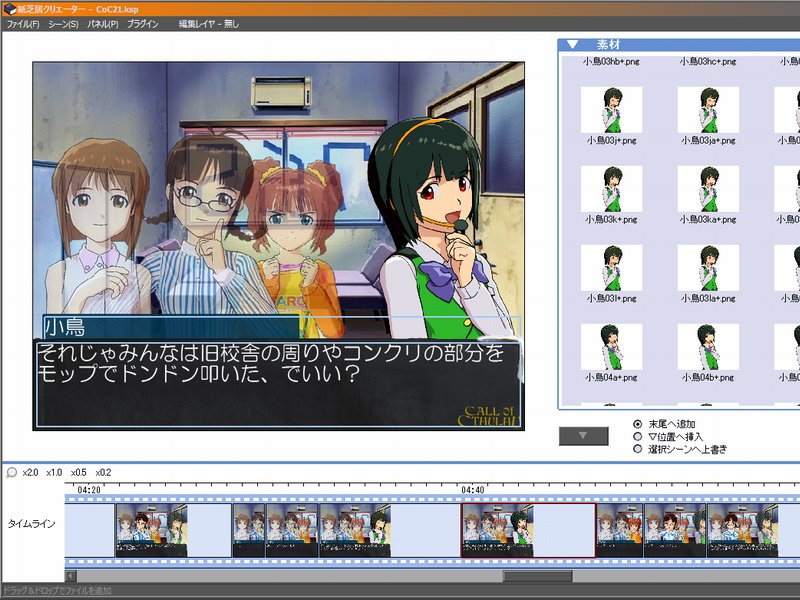Click the magnifier zoom icon by x2.0

point(11,473)
